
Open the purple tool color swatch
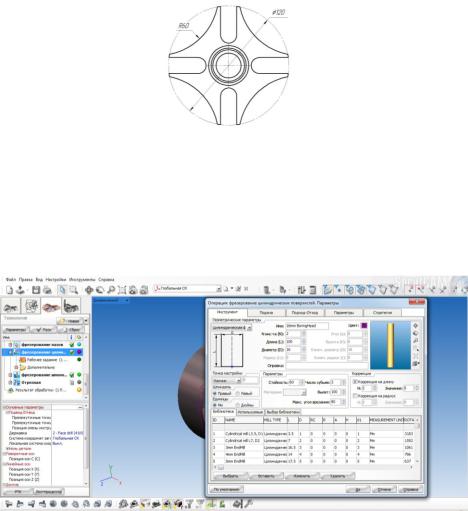pyautogui.click(x=364, y=325)
